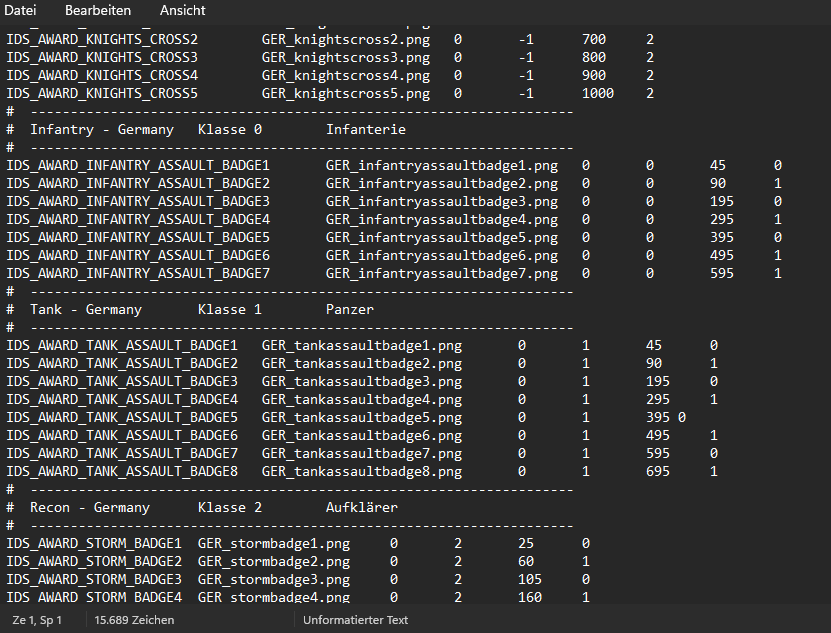831x633 pixels.
Task: Click the value 595 in INFANTRY_ASSAULT_BADGE7 row
Action: (x=722, y=274)
